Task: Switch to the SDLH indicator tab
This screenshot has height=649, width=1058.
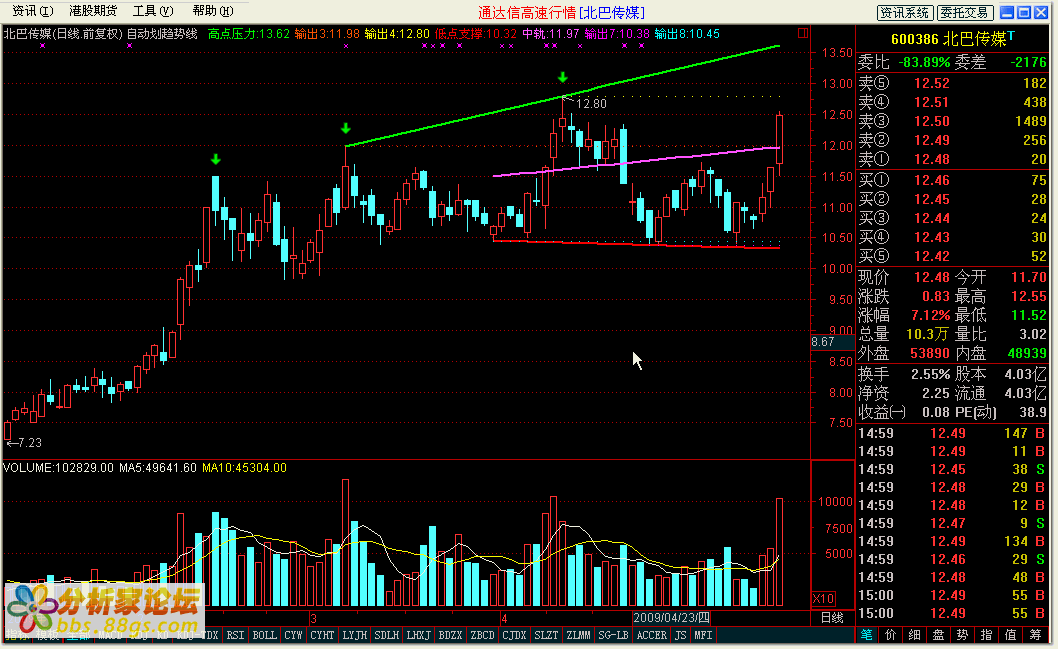Action: (x=387, y=635)
